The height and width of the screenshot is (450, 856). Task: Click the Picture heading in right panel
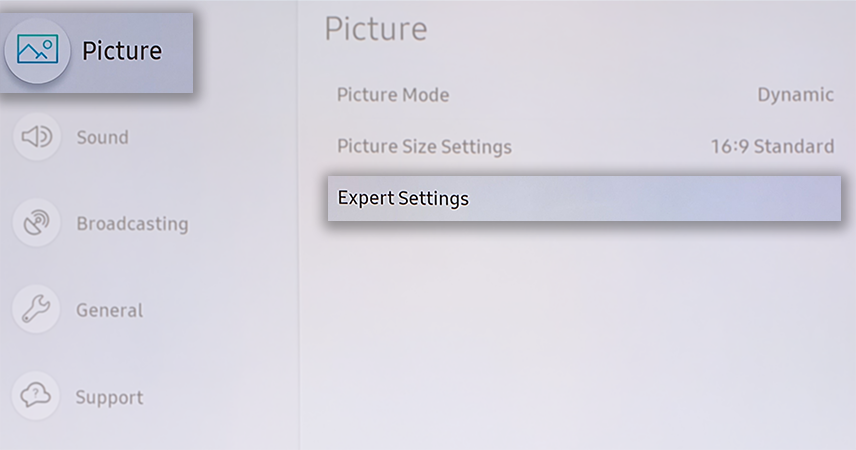[376, 29]
